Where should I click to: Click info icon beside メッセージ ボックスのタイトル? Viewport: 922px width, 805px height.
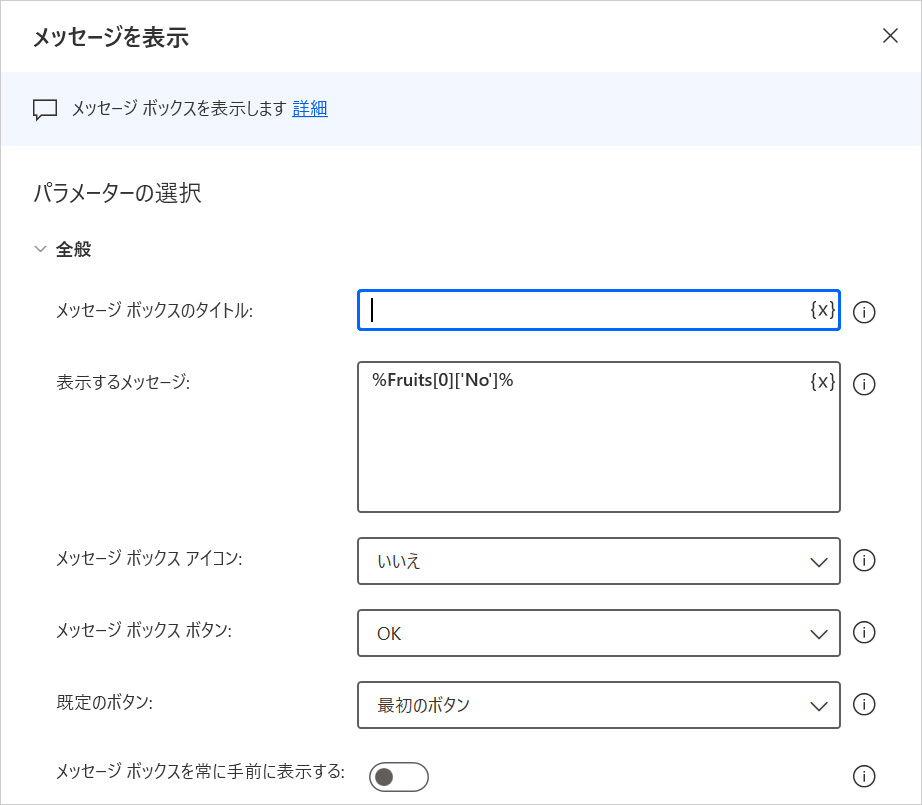click(x=864, y=312)
